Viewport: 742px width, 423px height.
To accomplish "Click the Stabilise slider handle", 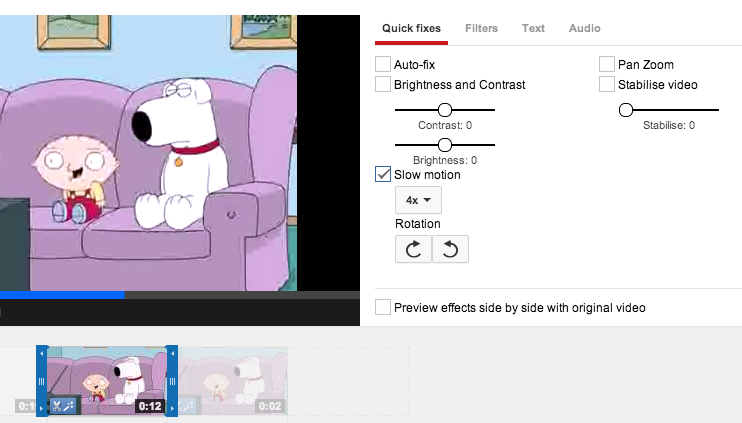I will click(x=626, y=110).
